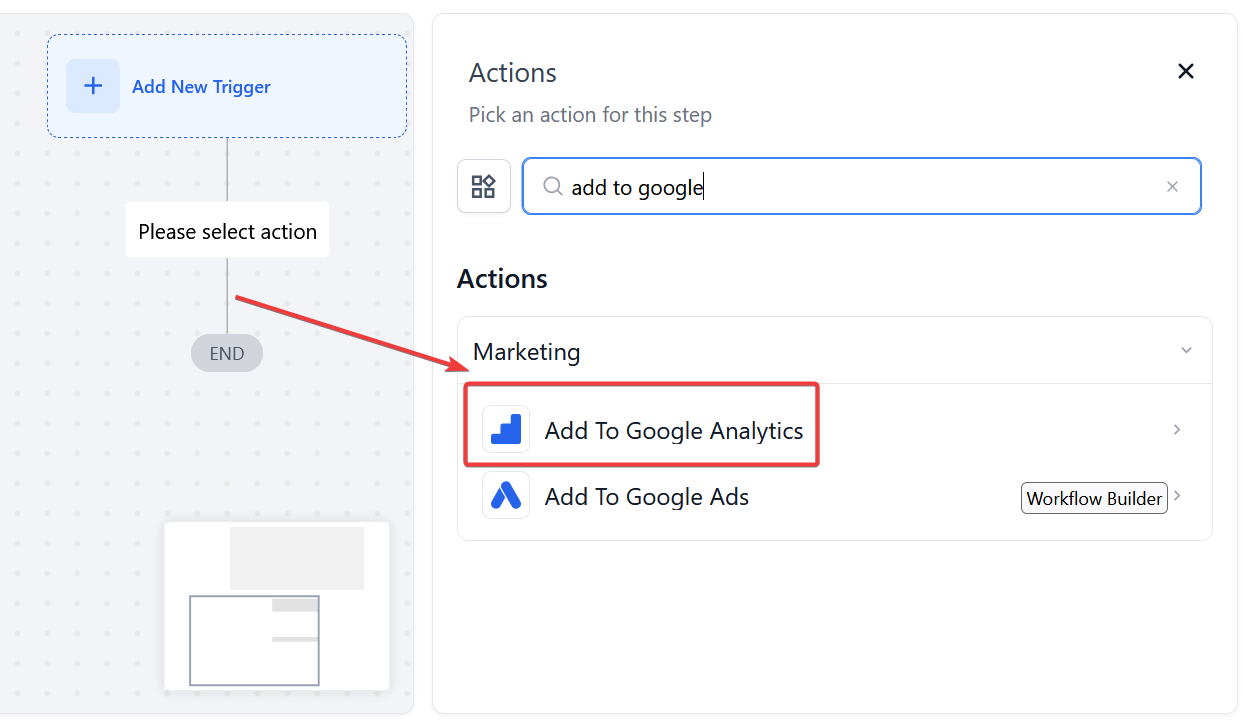Open the workflow minimap thumbnail

pyautogui.click(x=277, y=605)
